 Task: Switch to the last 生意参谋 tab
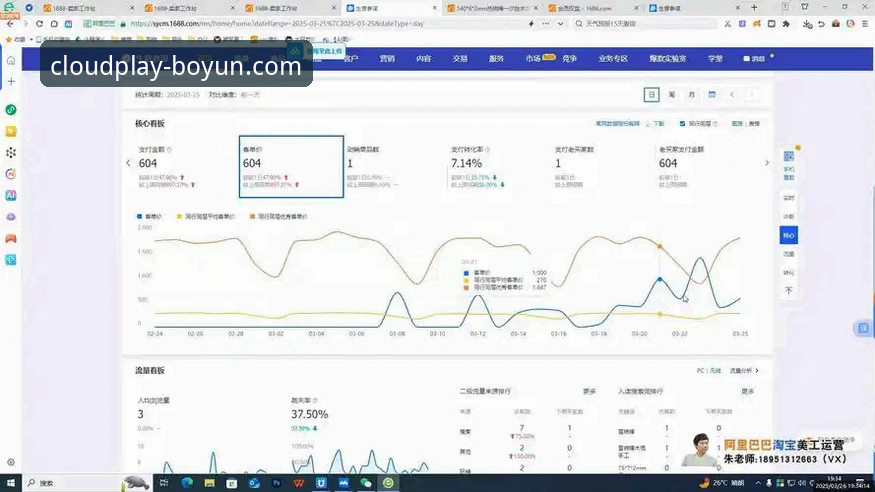point(695,8)
